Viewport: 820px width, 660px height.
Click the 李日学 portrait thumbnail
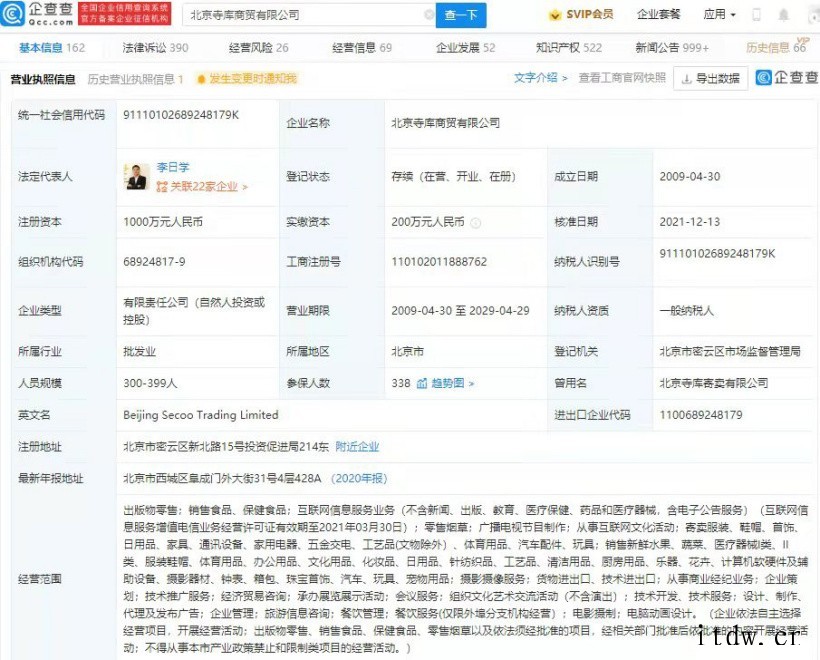pyautogui.click(x=136, y=176)
